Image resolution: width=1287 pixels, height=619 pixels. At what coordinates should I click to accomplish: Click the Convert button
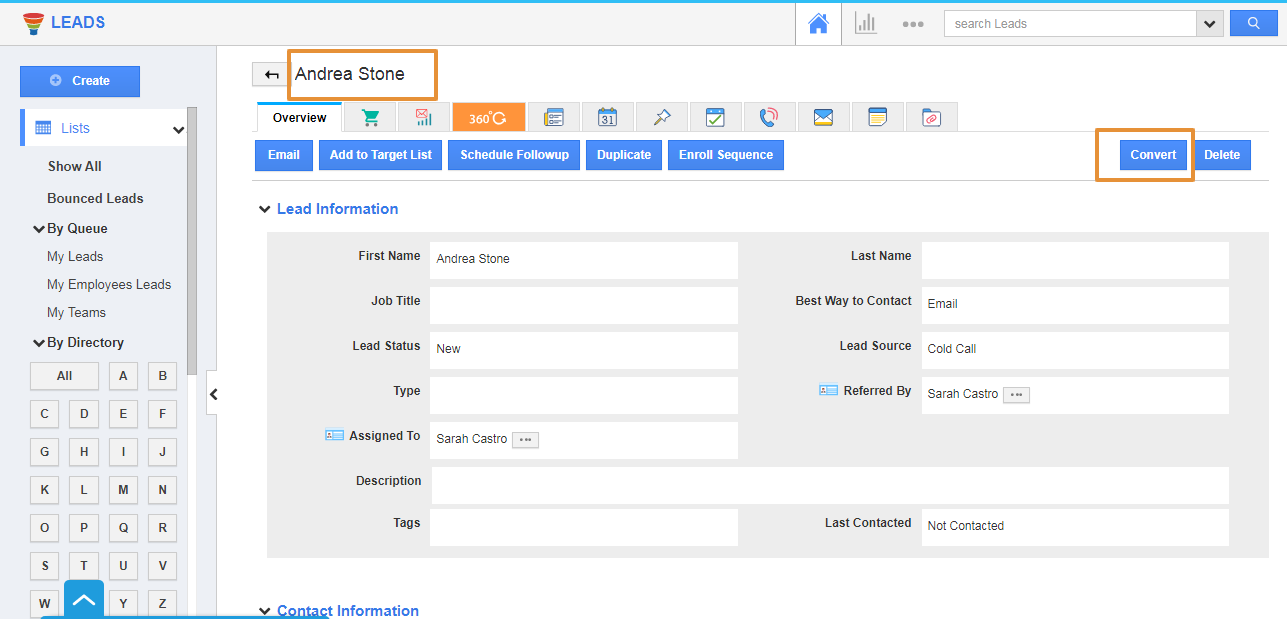(x=1153, y=155)
